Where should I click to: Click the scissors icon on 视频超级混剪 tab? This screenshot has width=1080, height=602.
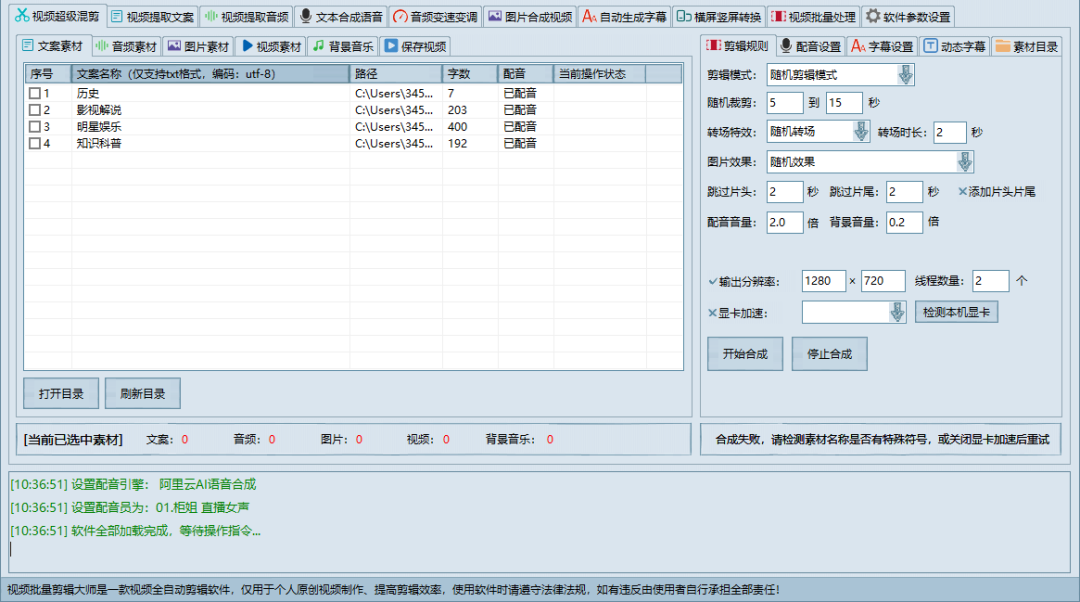pyautogui.click(x=21, y=16)
